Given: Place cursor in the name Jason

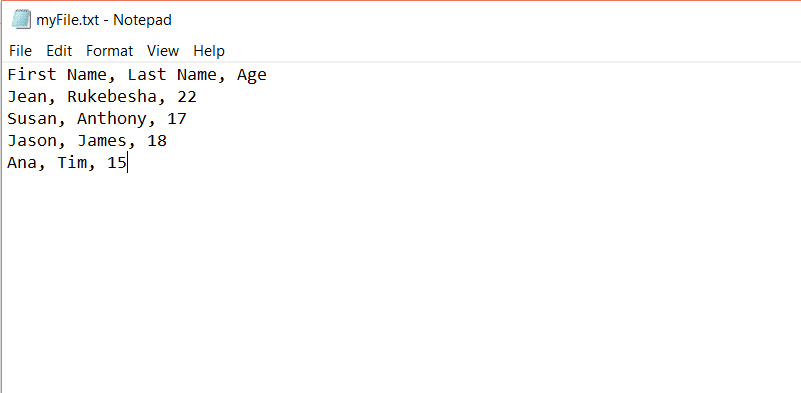Looking at the screenshot, I should click(x=32, y=141).
